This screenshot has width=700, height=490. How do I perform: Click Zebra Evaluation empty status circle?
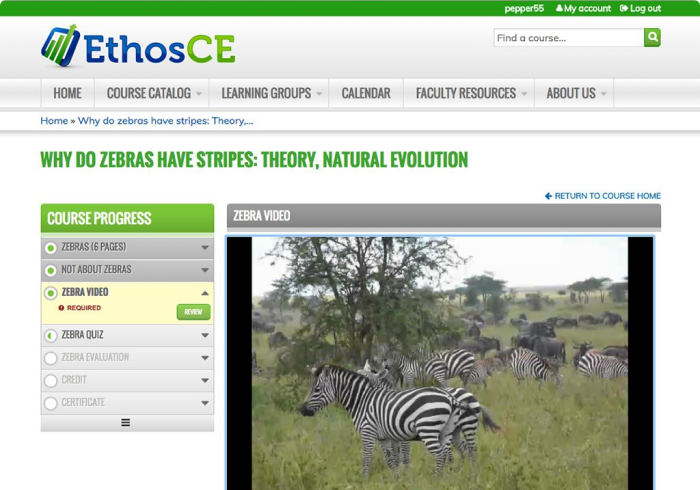51,358
